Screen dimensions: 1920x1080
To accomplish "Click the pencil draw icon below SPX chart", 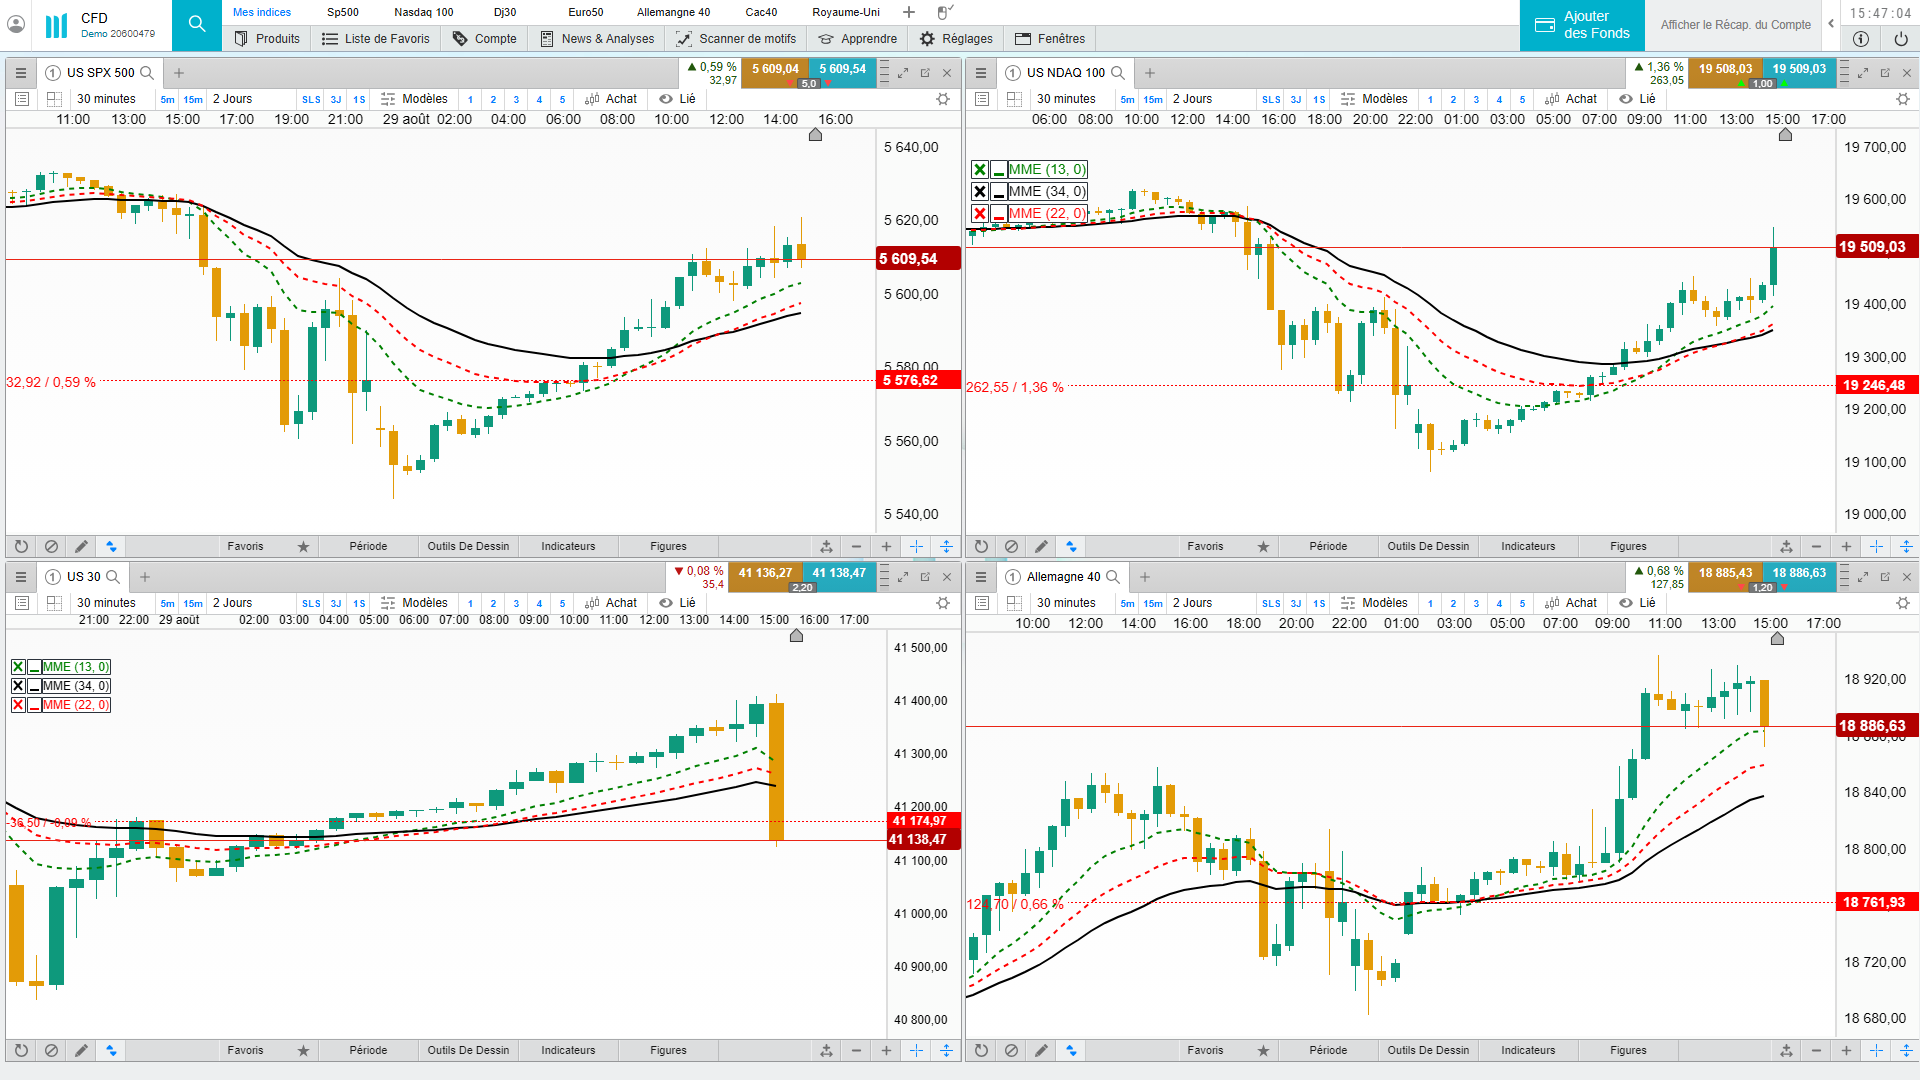I will 81,546.
